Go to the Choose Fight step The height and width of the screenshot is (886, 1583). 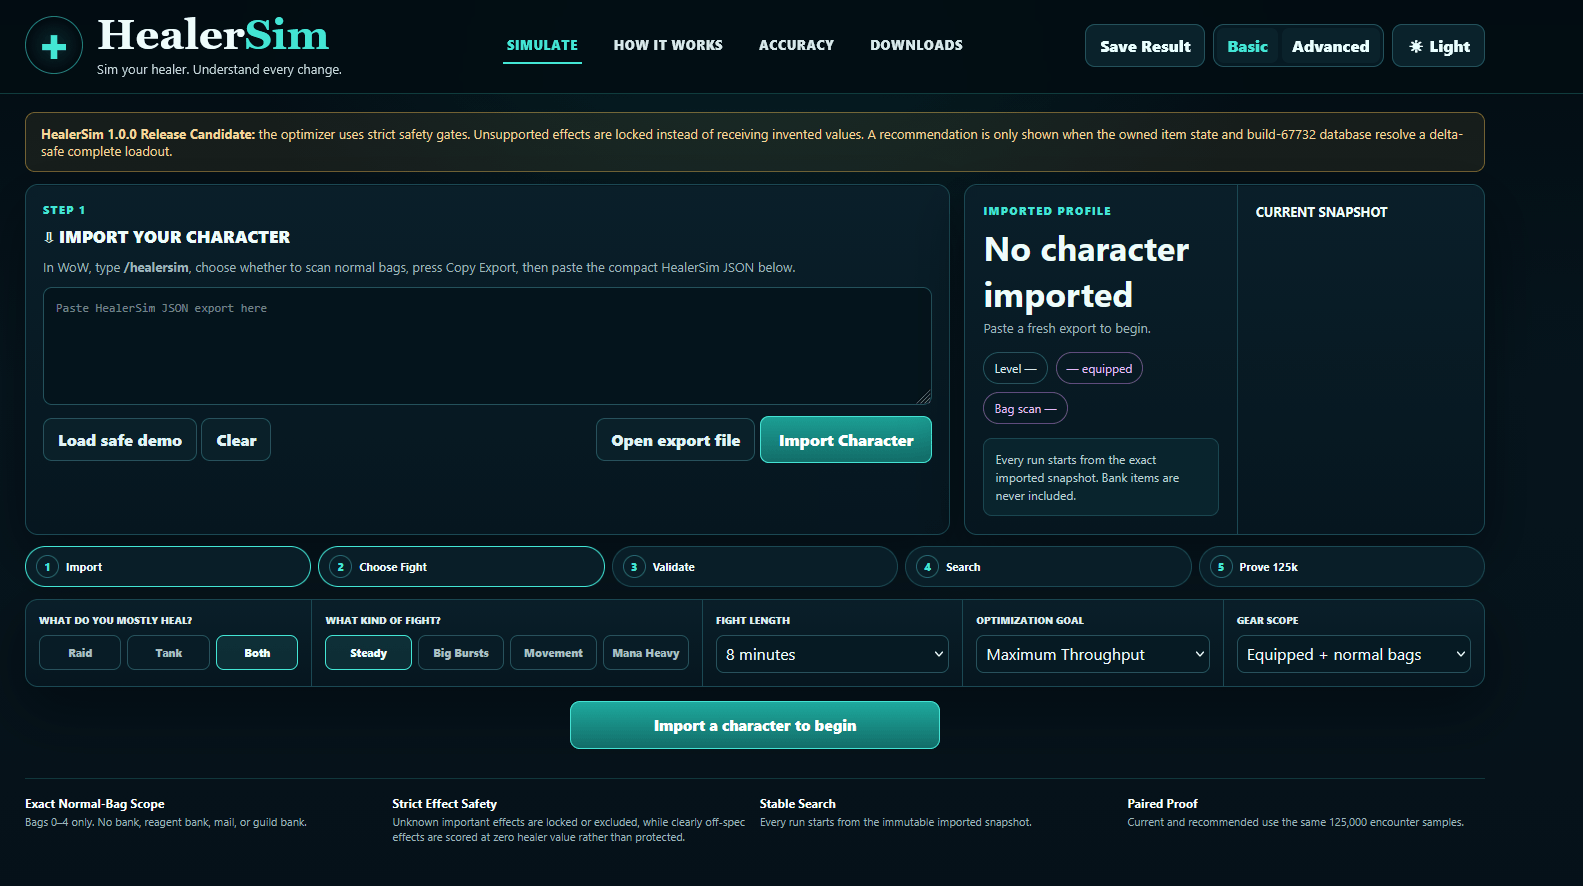pos(461,567)
